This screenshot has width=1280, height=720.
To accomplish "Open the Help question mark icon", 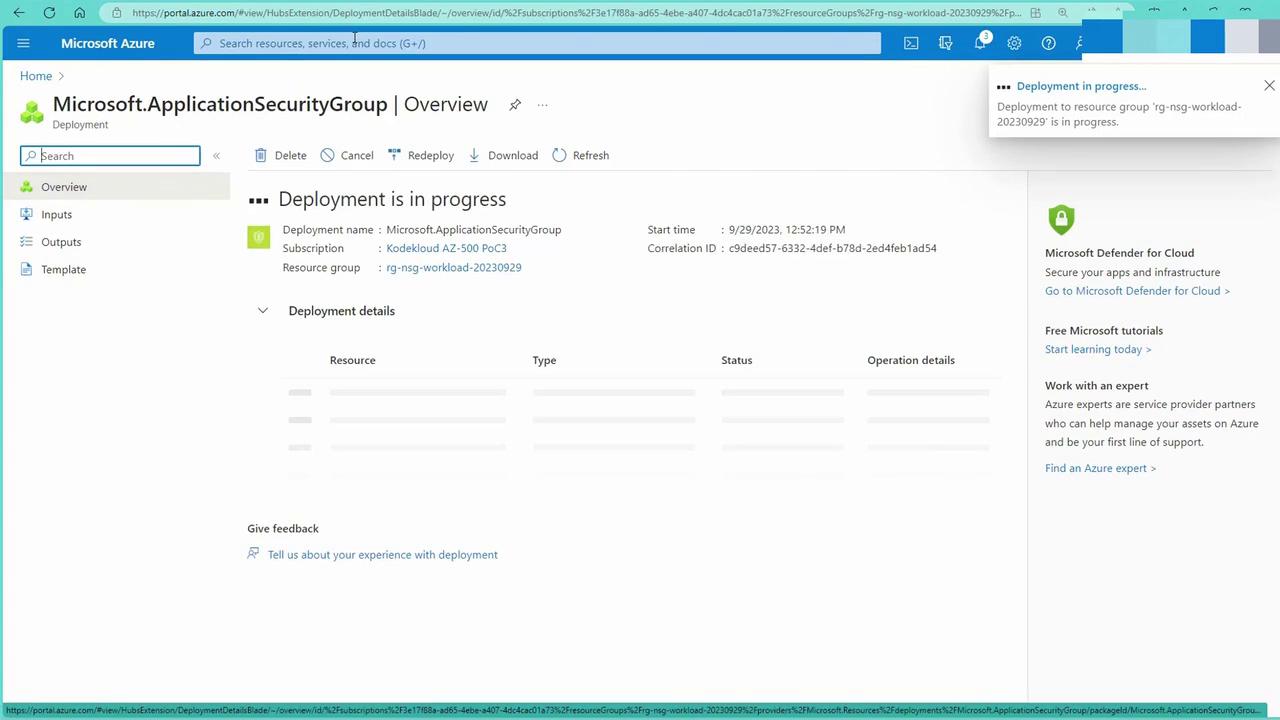I will tap(1048, 43).
